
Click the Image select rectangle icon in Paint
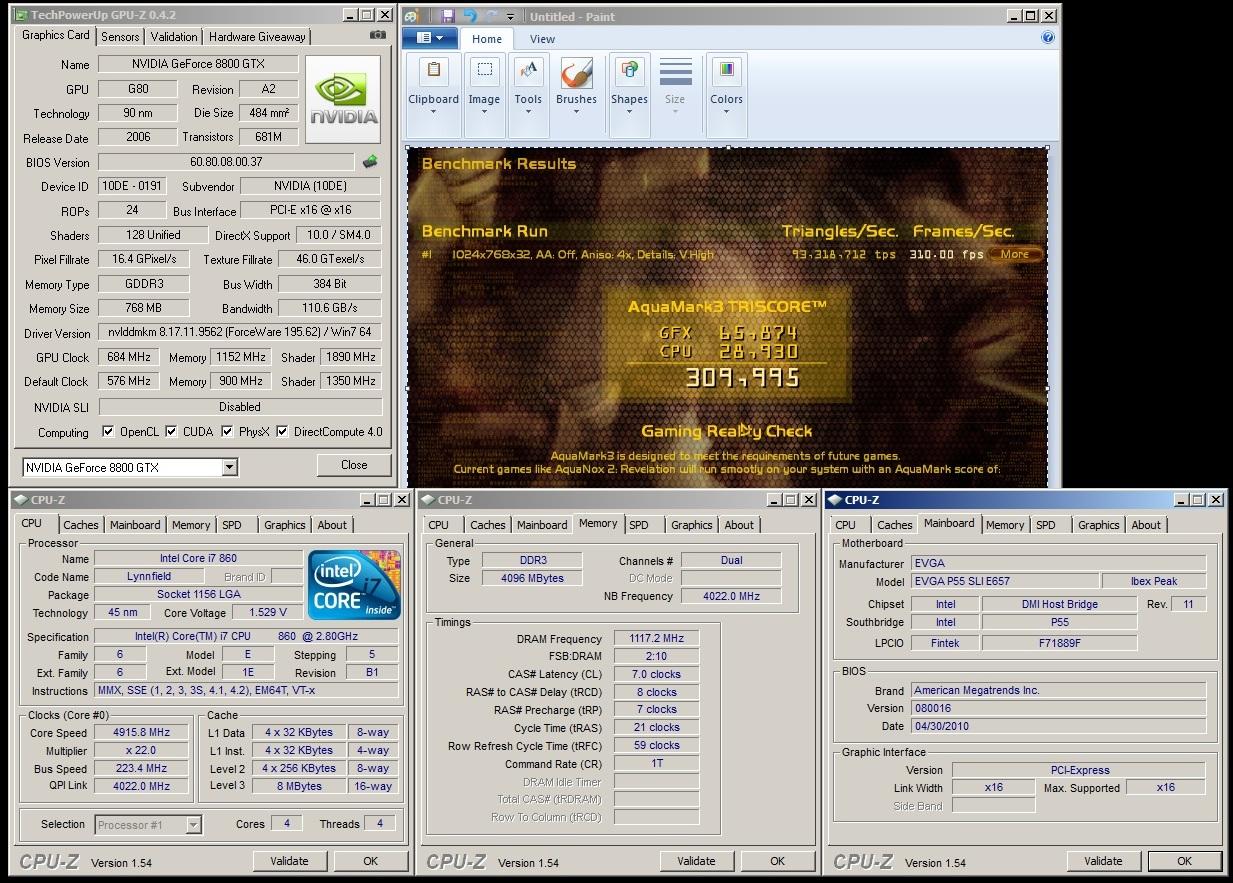(x=484, y=71)
